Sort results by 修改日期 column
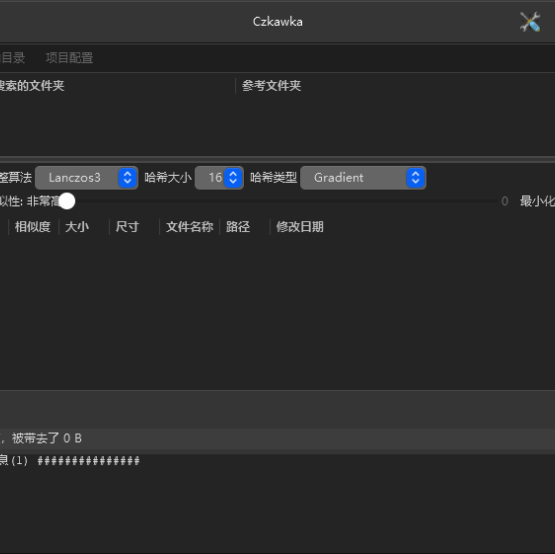 point(300,227)
